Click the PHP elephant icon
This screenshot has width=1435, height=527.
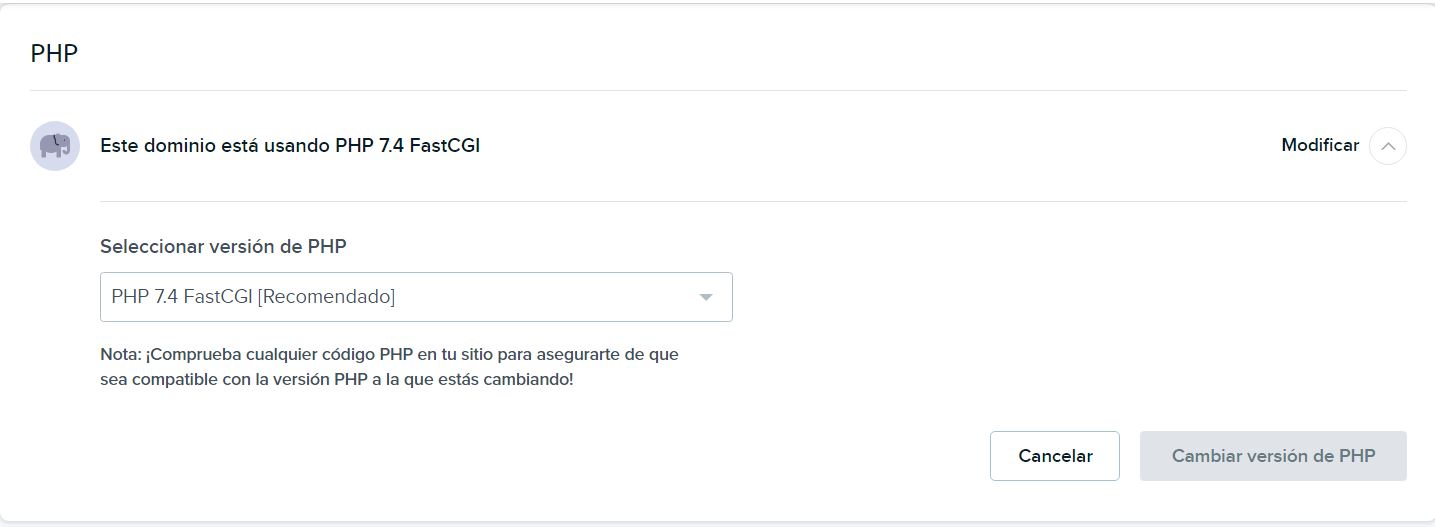pos(55,146)
